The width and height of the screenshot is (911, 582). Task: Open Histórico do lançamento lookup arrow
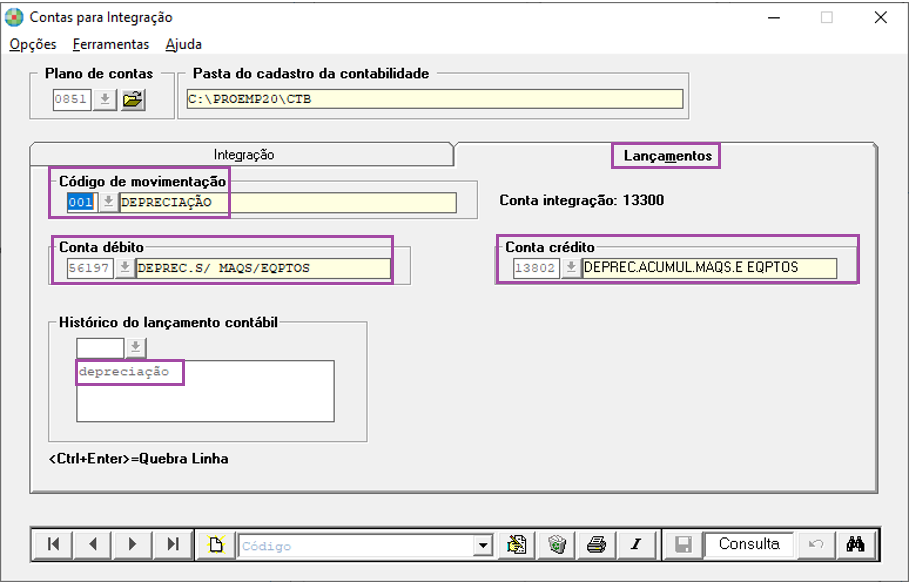[135, 348]
